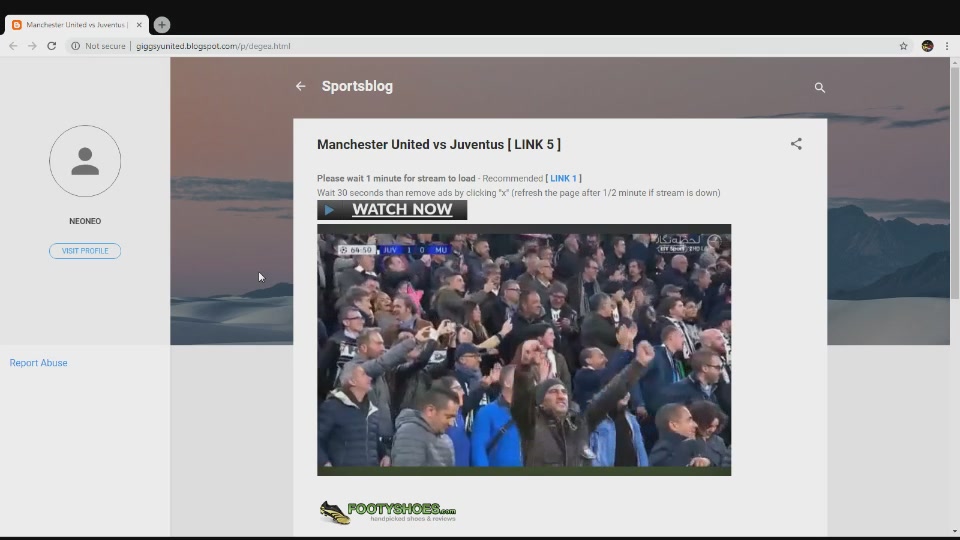
Task: Click the Sportsblog back arrow
Action: click(300, 86)
